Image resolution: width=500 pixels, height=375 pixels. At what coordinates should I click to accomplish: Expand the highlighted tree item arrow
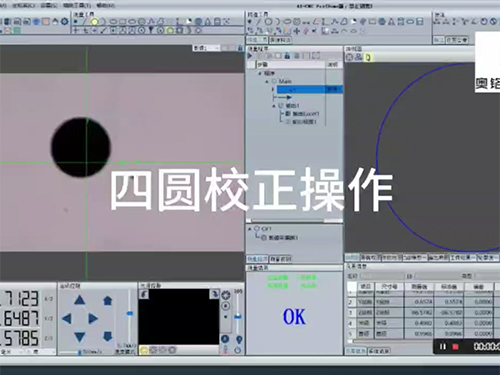pyautogui.click(x=273, y=89)
